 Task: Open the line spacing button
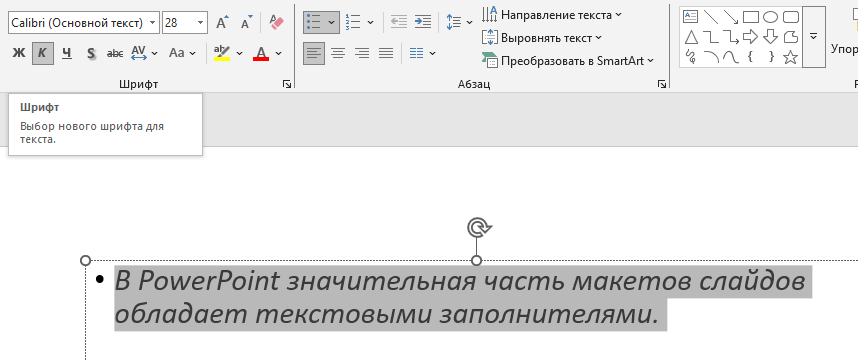pyautogui.click(x=454, y=22)
